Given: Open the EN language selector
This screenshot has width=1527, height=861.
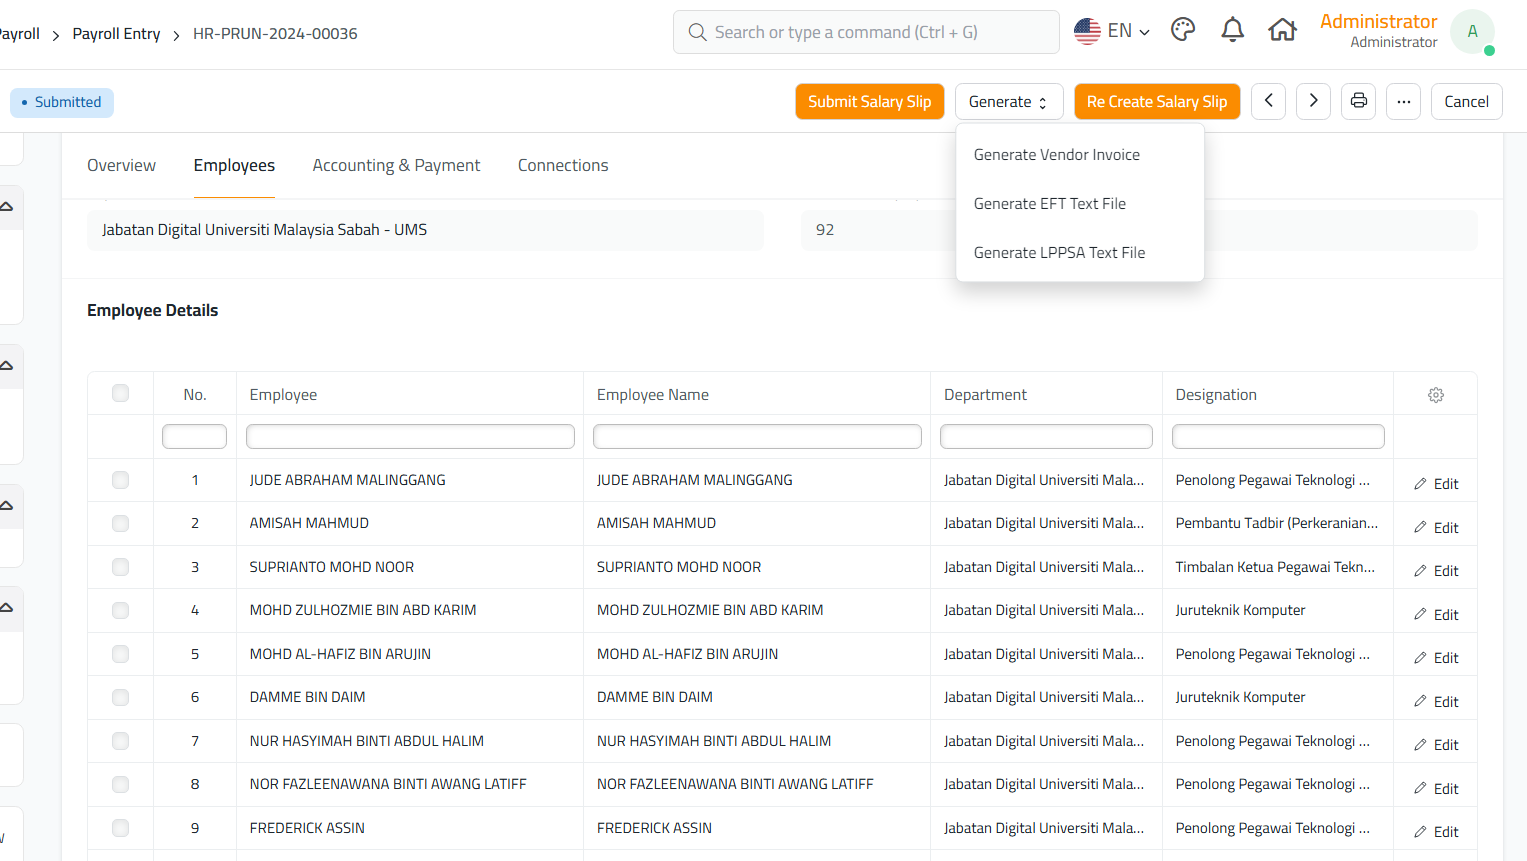Looking at the screenshot, I should pos(1112,31).
